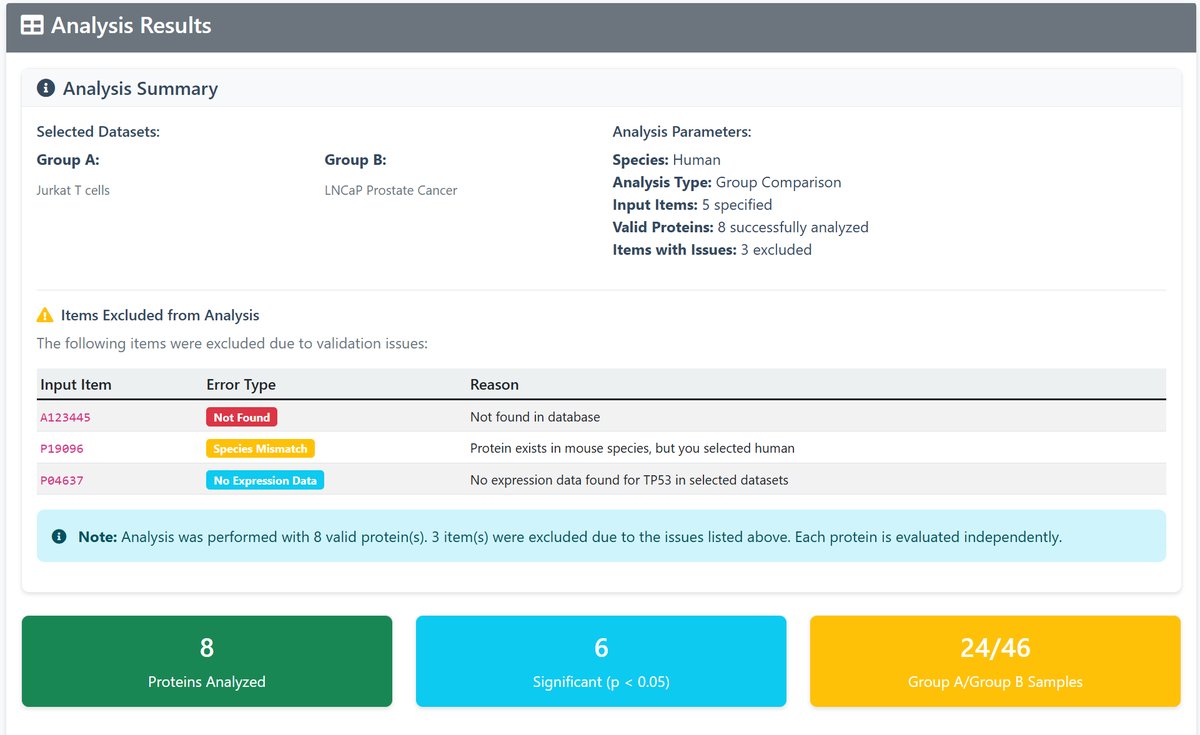Image resolution: width=1200 pixels, height=735 pixels.
Task: Click the warning triangle icon by Items Excluded
Action: click(45, 315)
